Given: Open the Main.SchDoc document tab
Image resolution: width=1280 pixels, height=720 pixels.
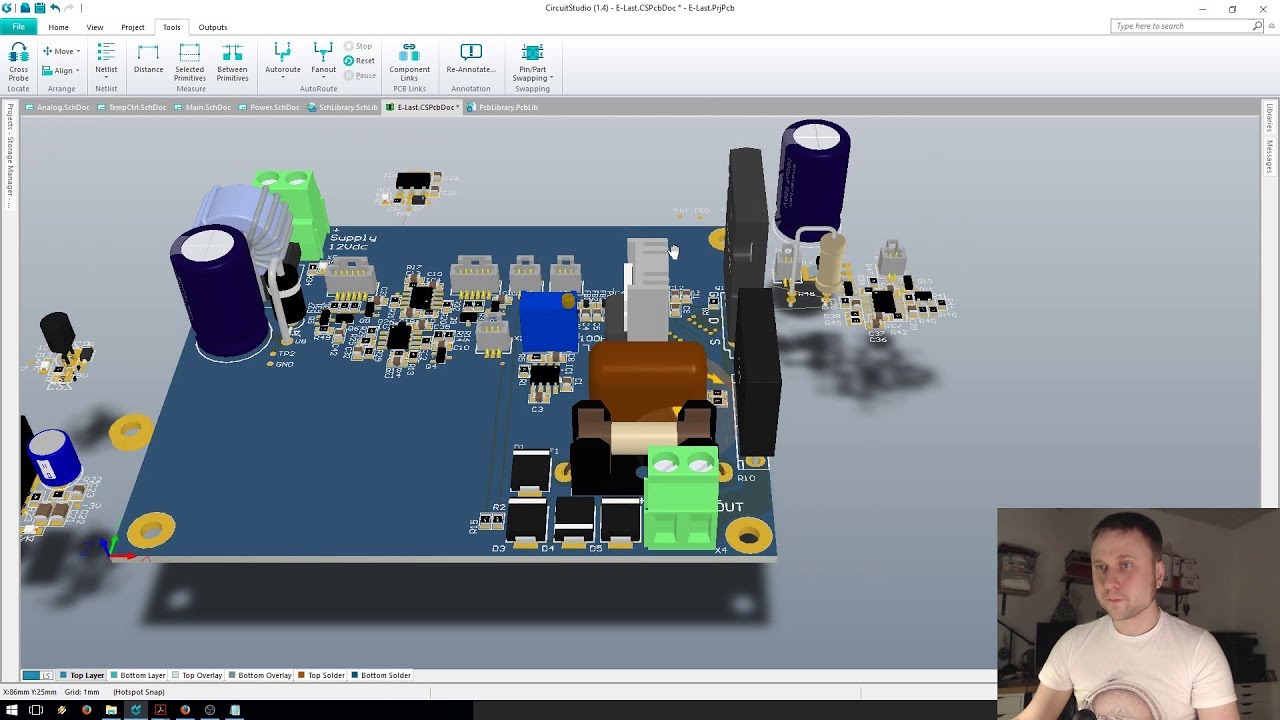Looking at the screenshot, I should (203, 107).
